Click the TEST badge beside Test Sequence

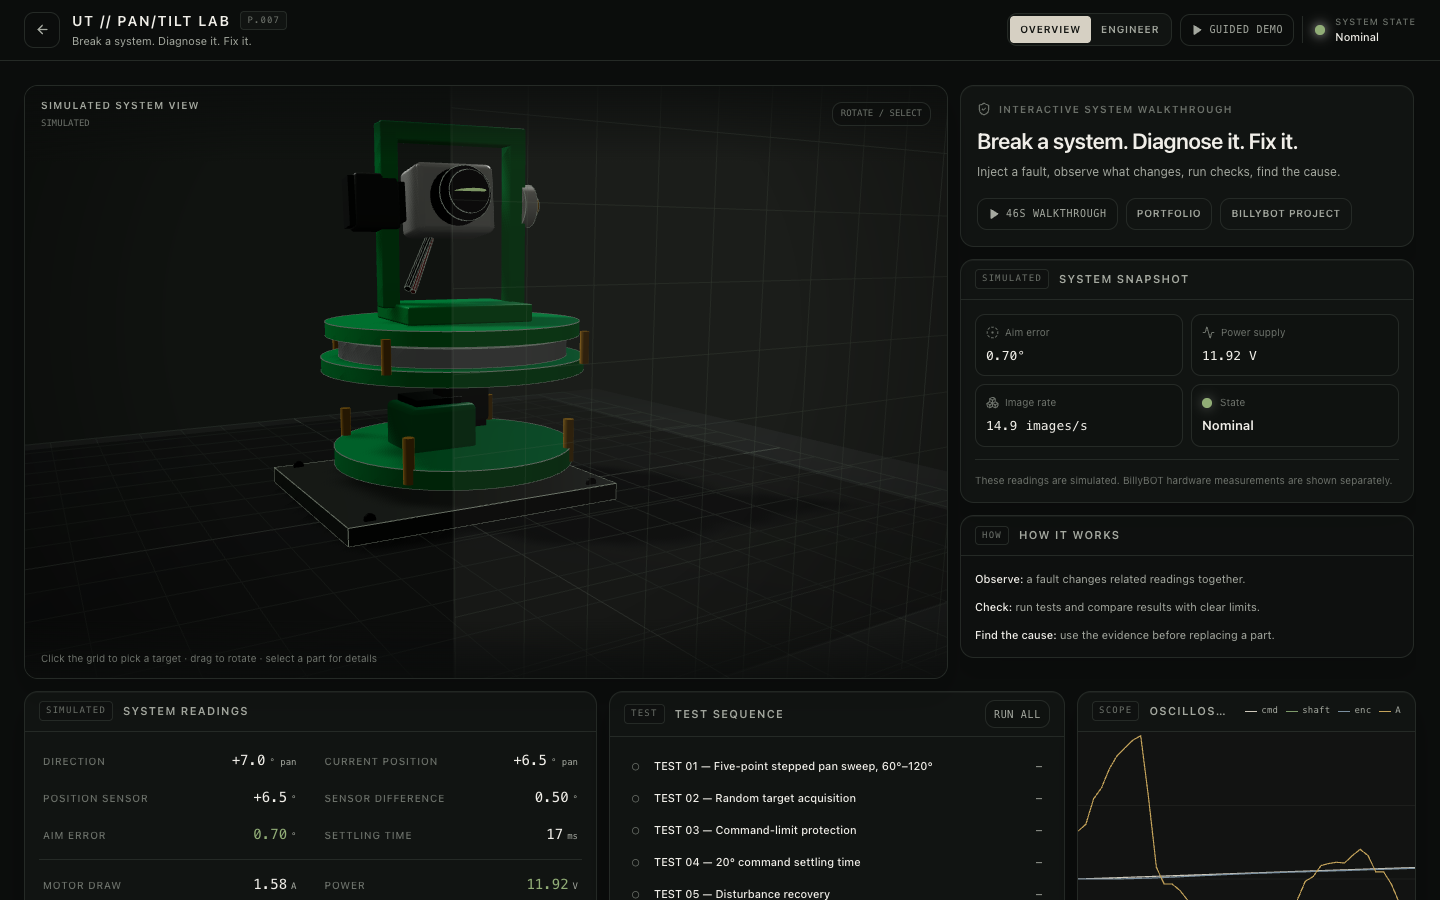pos(644,714)
